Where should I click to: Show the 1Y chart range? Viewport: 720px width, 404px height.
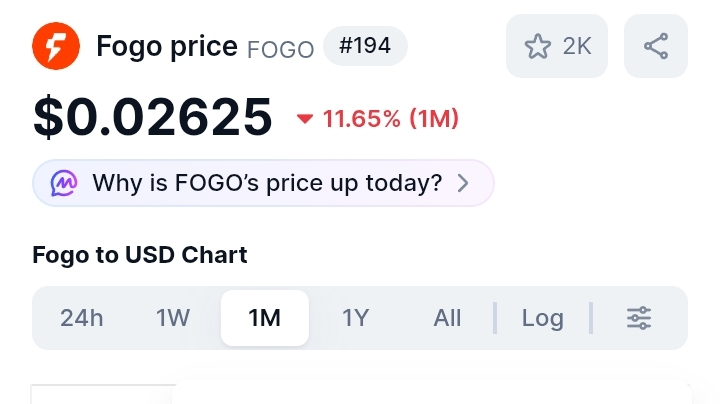click(356, 318)
